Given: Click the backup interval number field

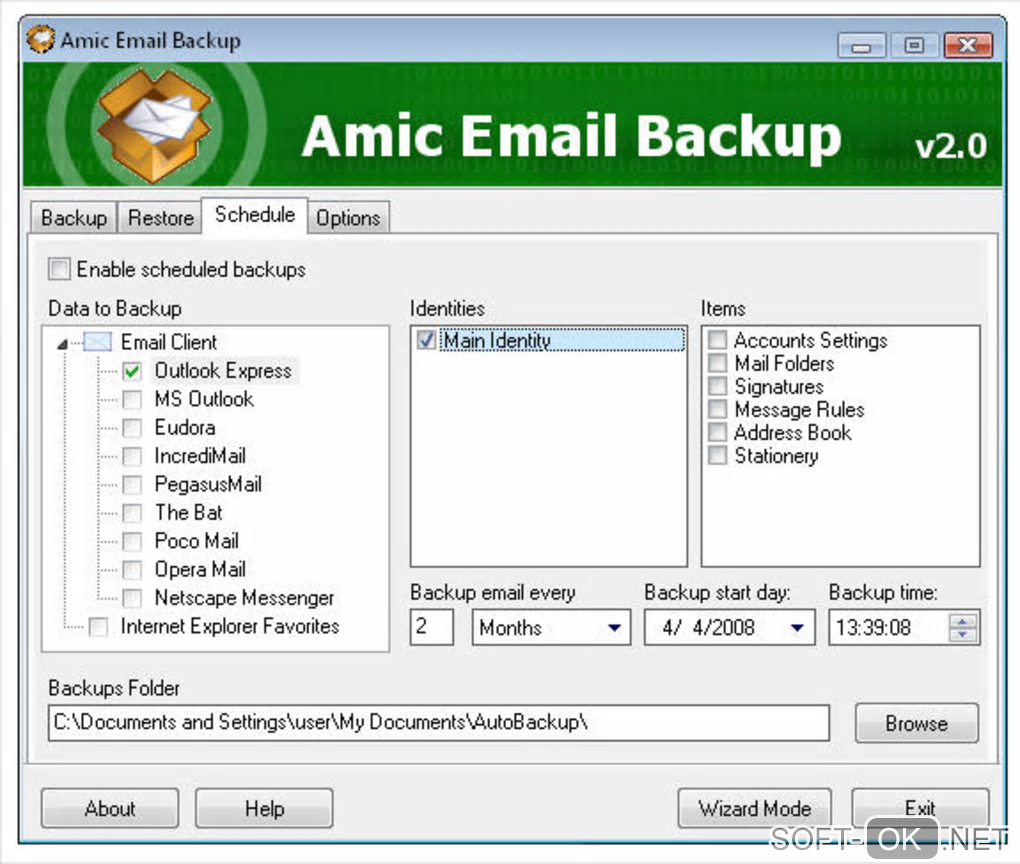Looking at the screenshot, I should click(431, 627).
